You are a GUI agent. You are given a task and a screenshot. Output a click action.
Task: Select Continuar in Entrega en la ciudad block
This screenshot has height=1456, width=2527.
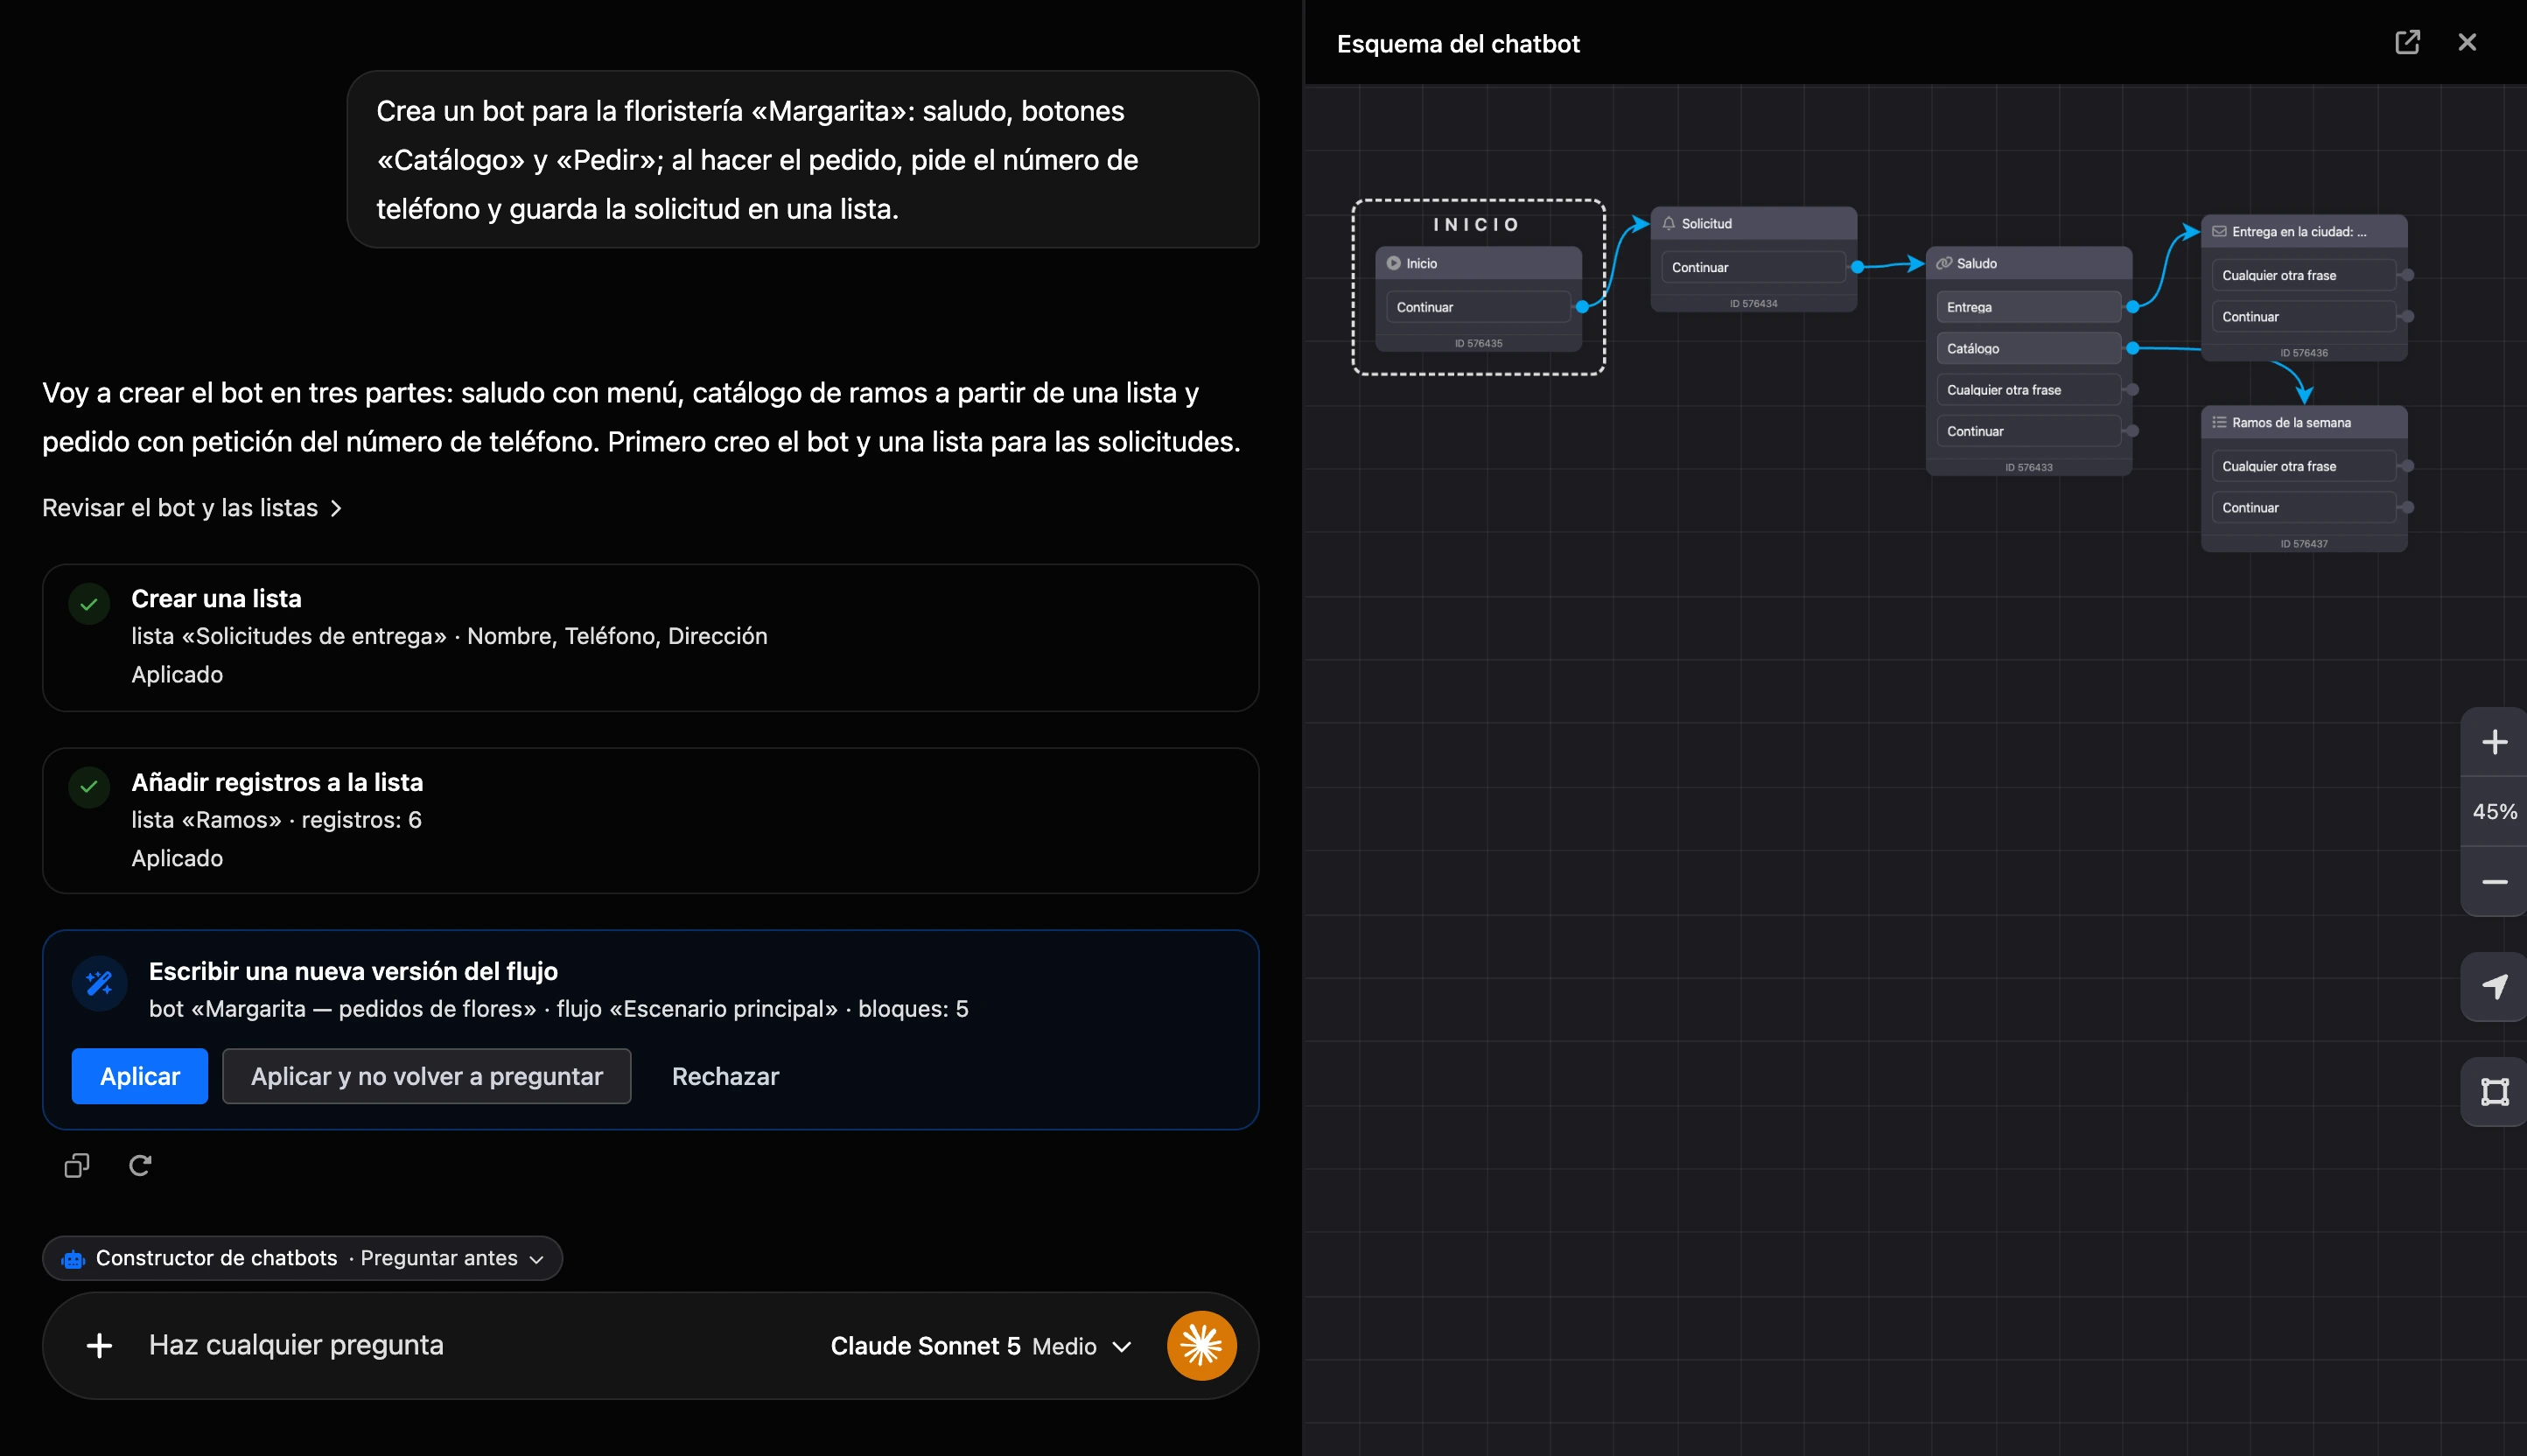point(2303,316)
